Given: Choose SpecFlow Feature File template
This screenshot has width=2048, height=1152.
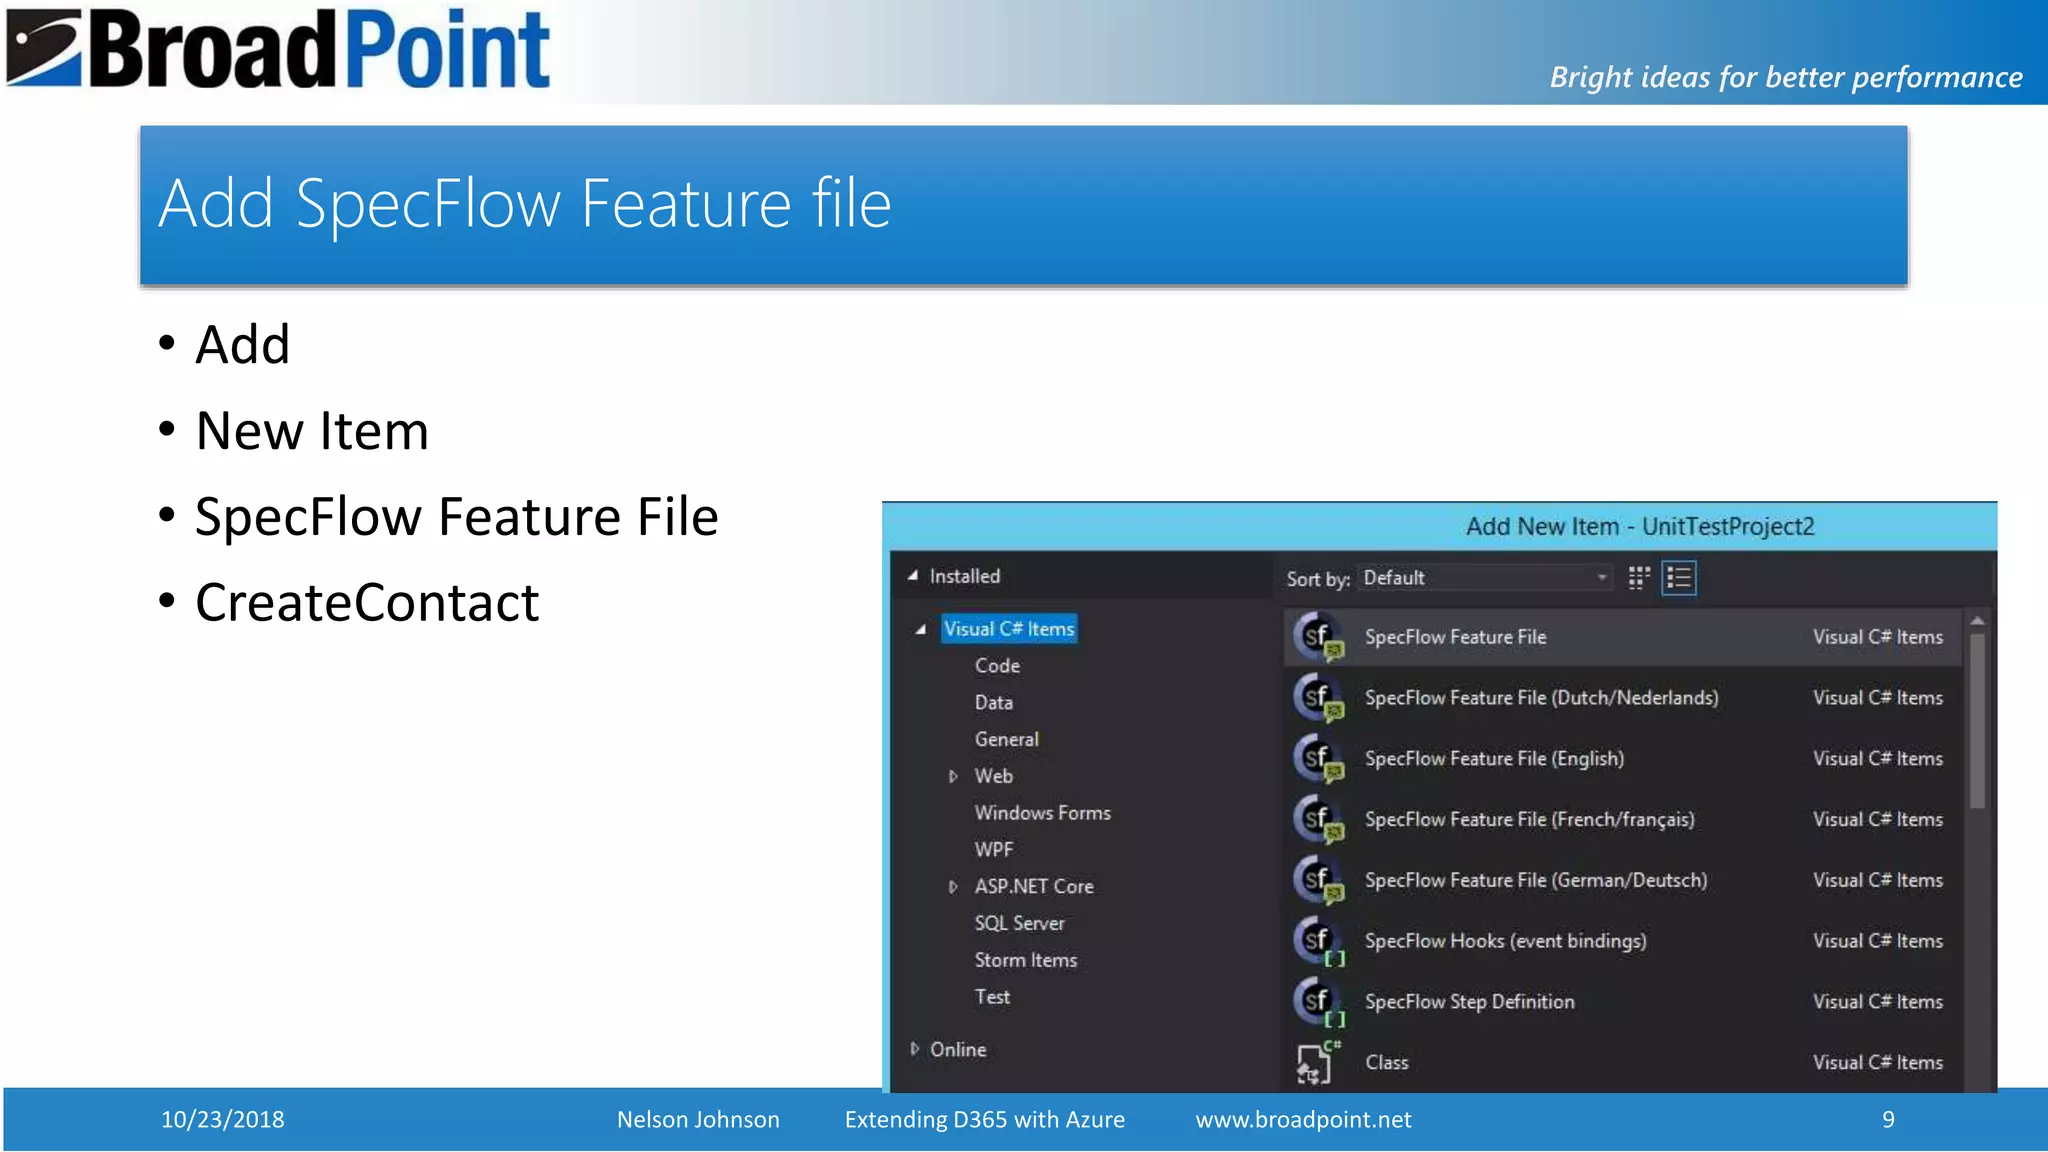Looking at the screenshot, I should click(1623, 637).
